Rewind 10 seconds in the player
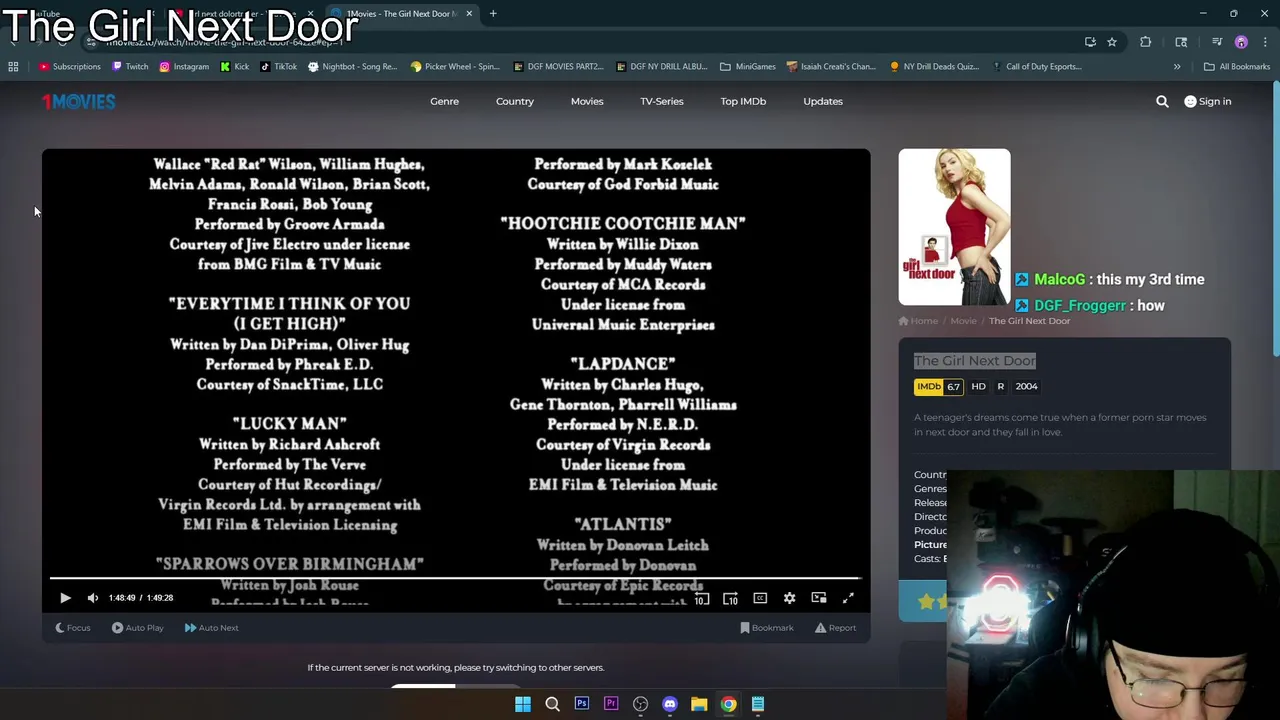This screenshot has width=1280, height=720. click(702, 598)
